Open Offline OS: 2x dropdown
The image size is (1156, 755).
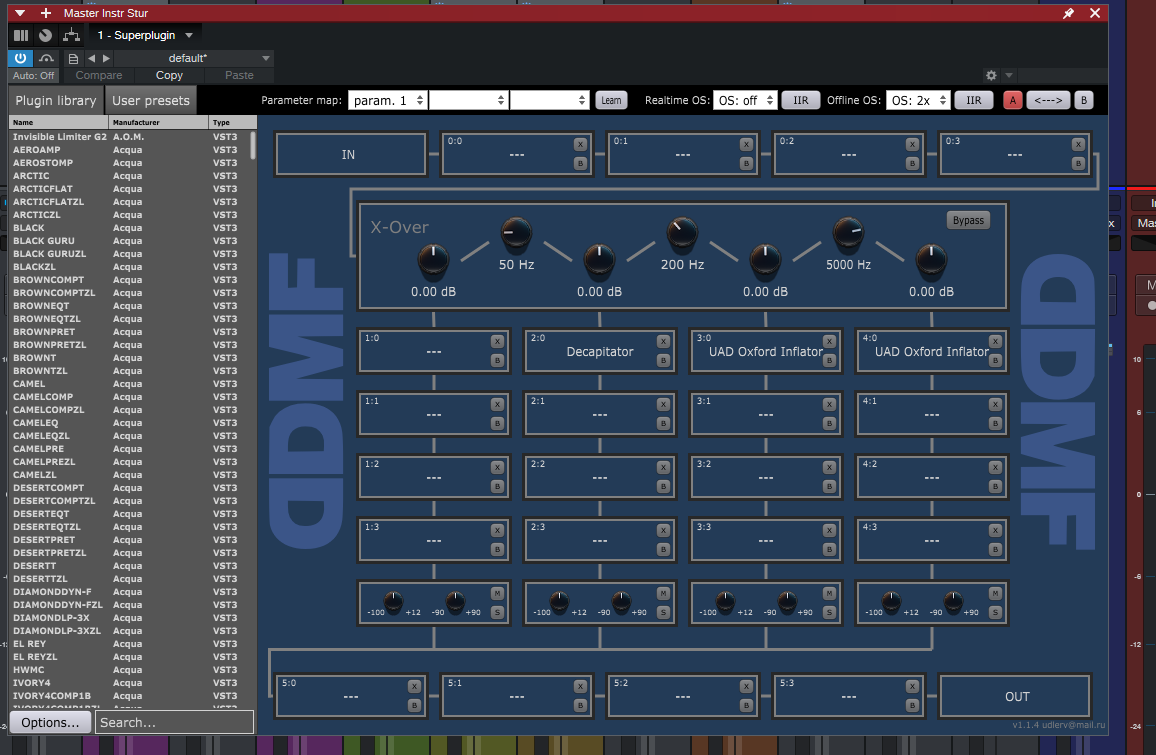coord(918,100)
